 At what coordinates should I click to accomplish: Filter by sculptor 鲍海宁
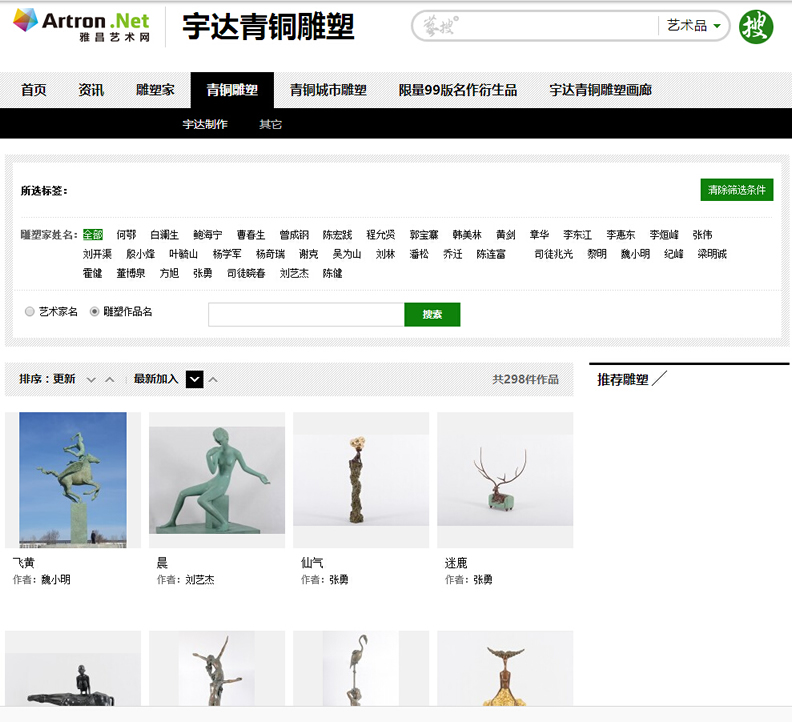(x=208, y=235)
